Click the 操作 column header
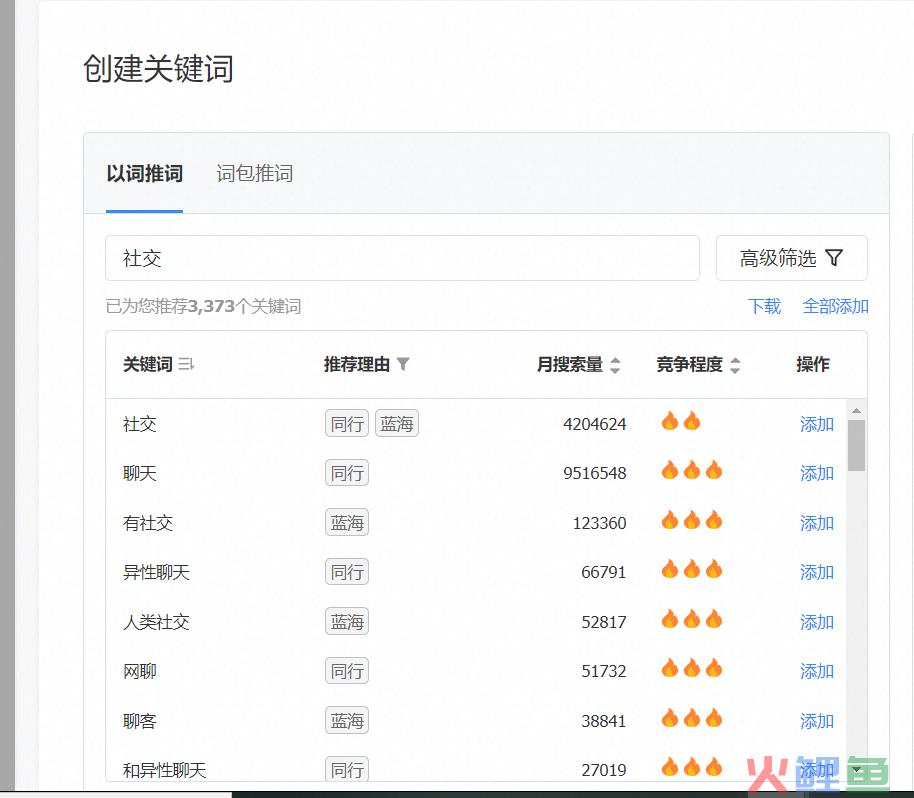 (x=813, y=364)
